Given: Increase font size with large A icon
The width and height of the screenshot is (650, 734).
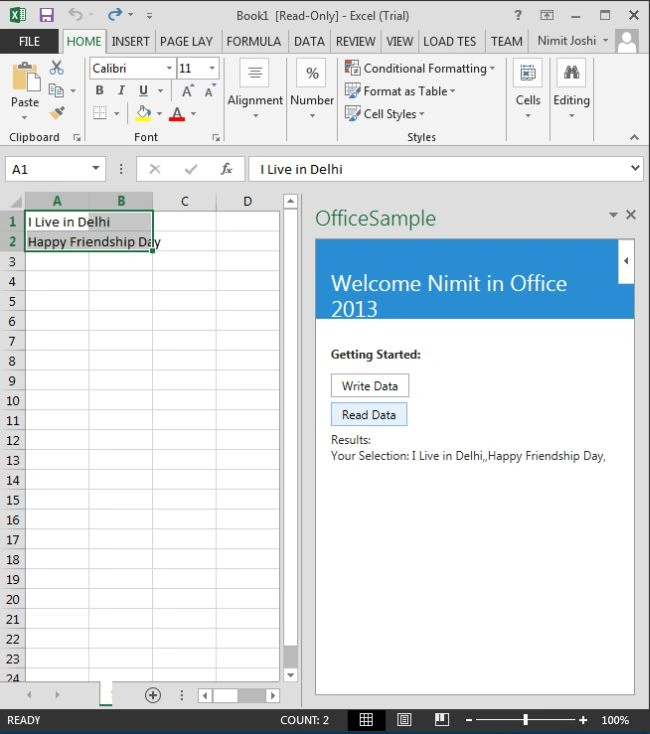Looking at the screenshot, I should point(187,91).
